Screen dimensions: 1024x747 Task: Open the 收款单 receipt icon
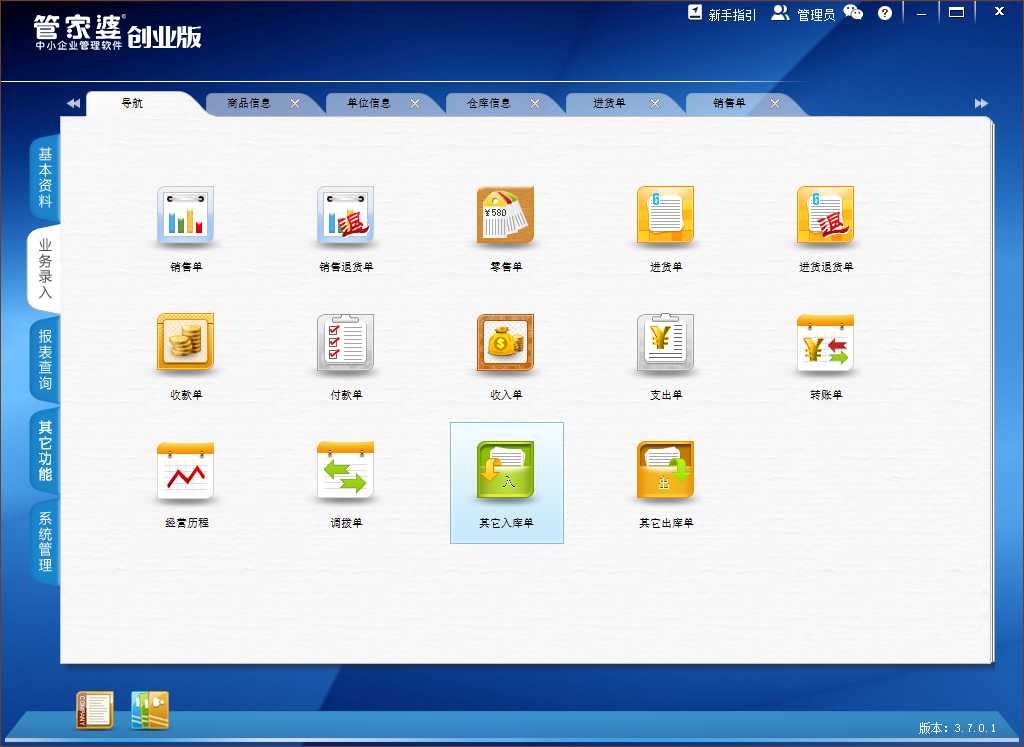click(186, 344)
